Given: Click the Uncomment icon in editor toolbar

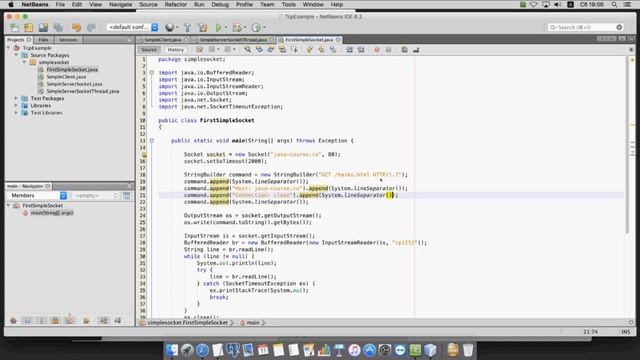Looking at the screenshot, I should click(416, 50).
